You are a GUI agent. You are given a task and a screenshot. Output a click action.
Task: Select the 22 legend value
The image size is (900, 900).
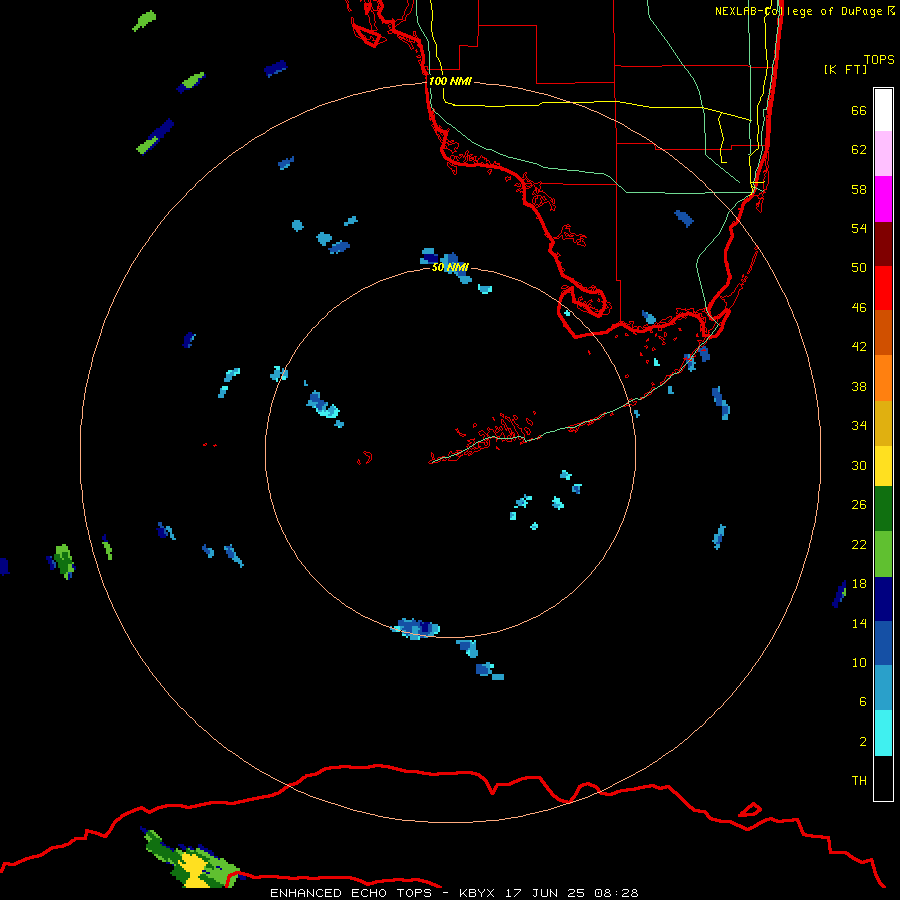[859, 544]
